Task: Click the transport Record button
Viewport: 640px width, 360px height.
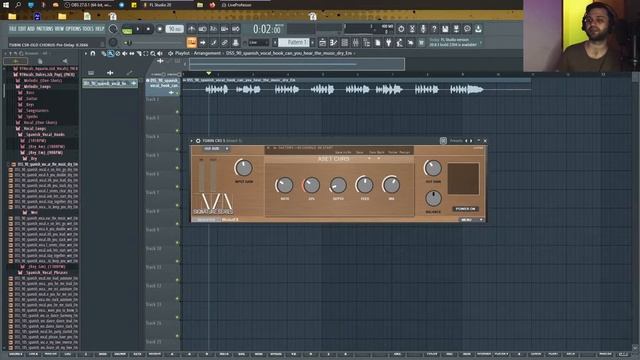Action: click(x=160, y=29)
